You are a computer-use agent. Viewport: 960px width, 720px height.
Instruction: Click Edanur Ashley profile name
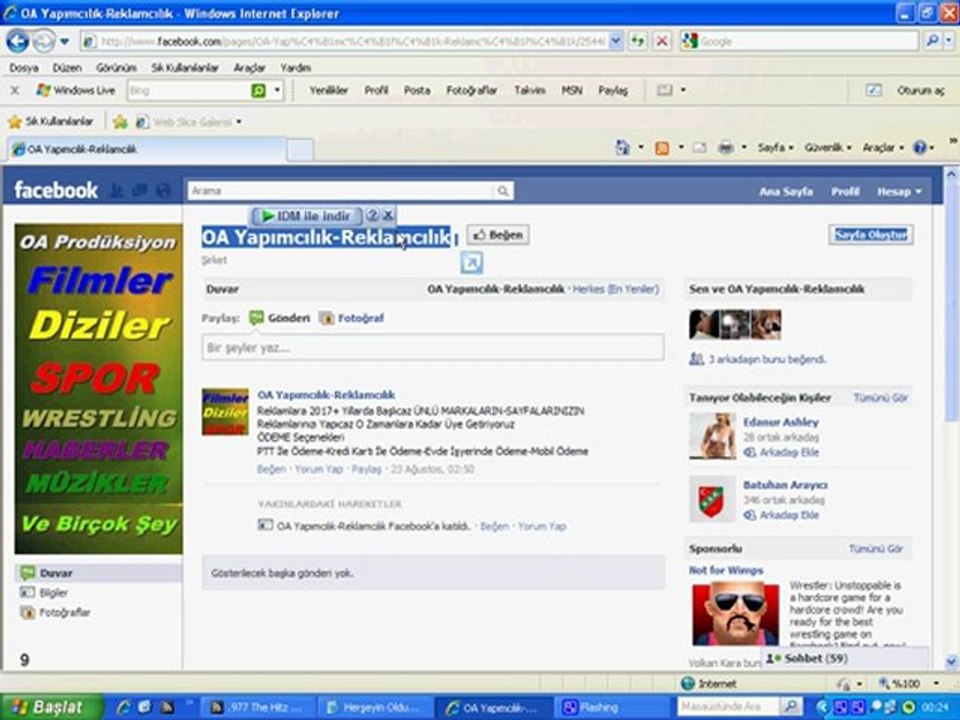781,422
